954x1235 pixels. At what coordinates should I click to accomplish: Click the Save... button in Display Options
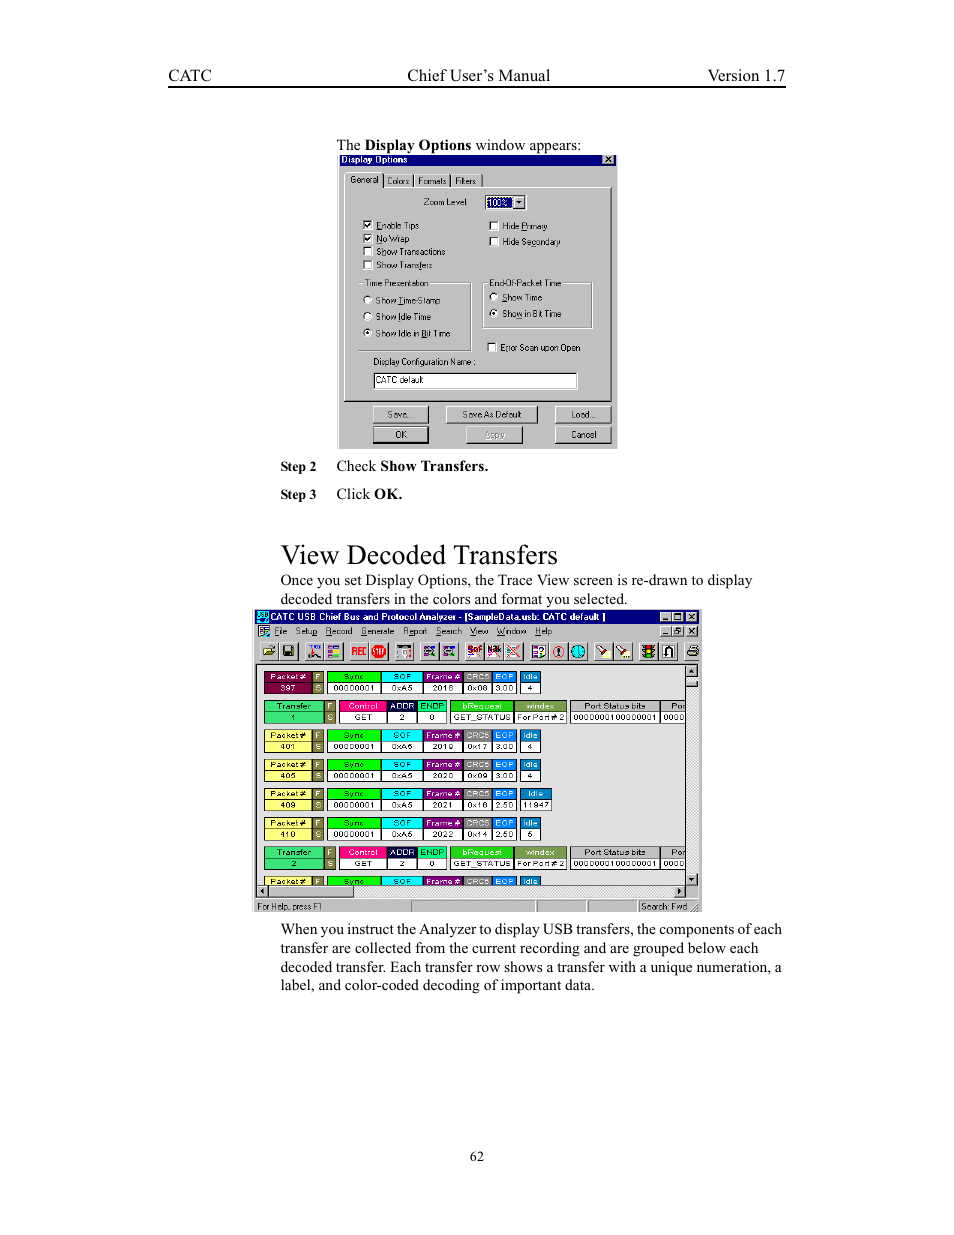click(x=400, y=414)
